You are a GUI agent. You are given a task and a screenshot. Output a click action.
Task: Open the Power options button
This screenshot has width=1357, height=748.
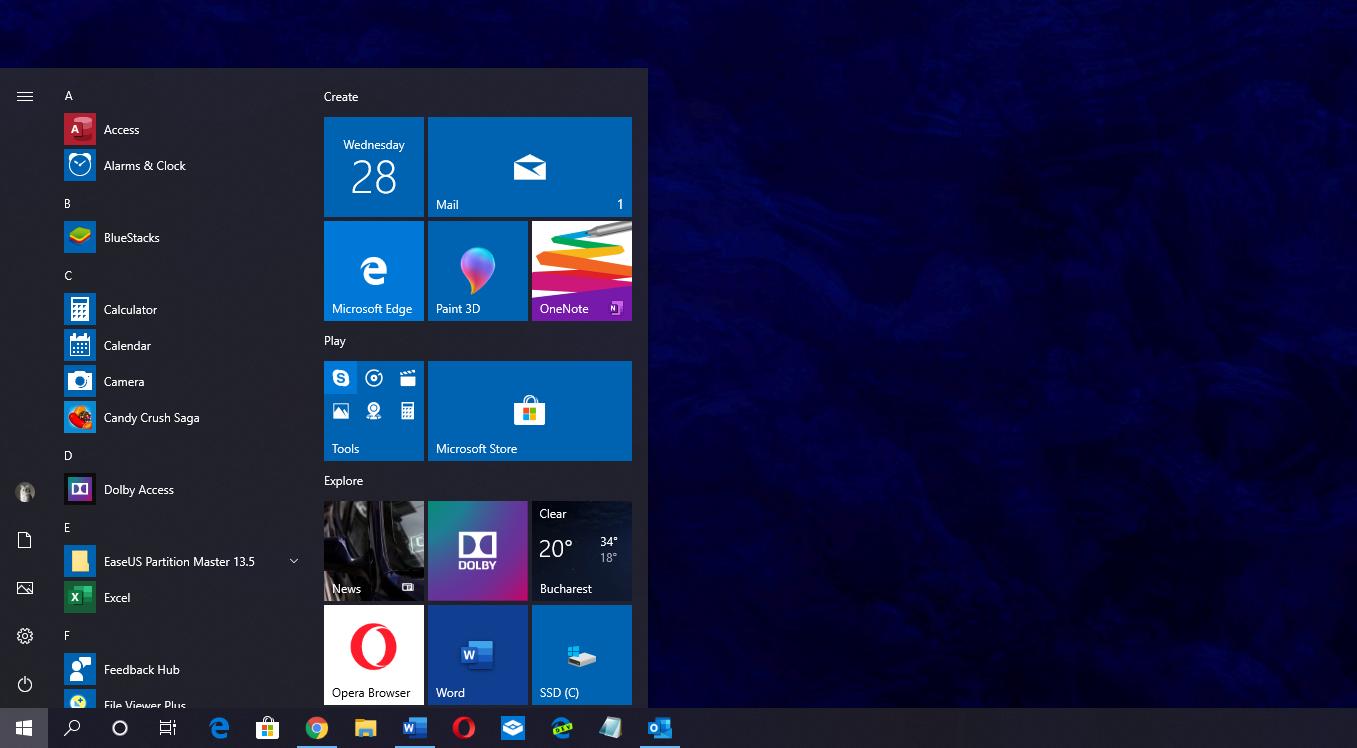25,684
